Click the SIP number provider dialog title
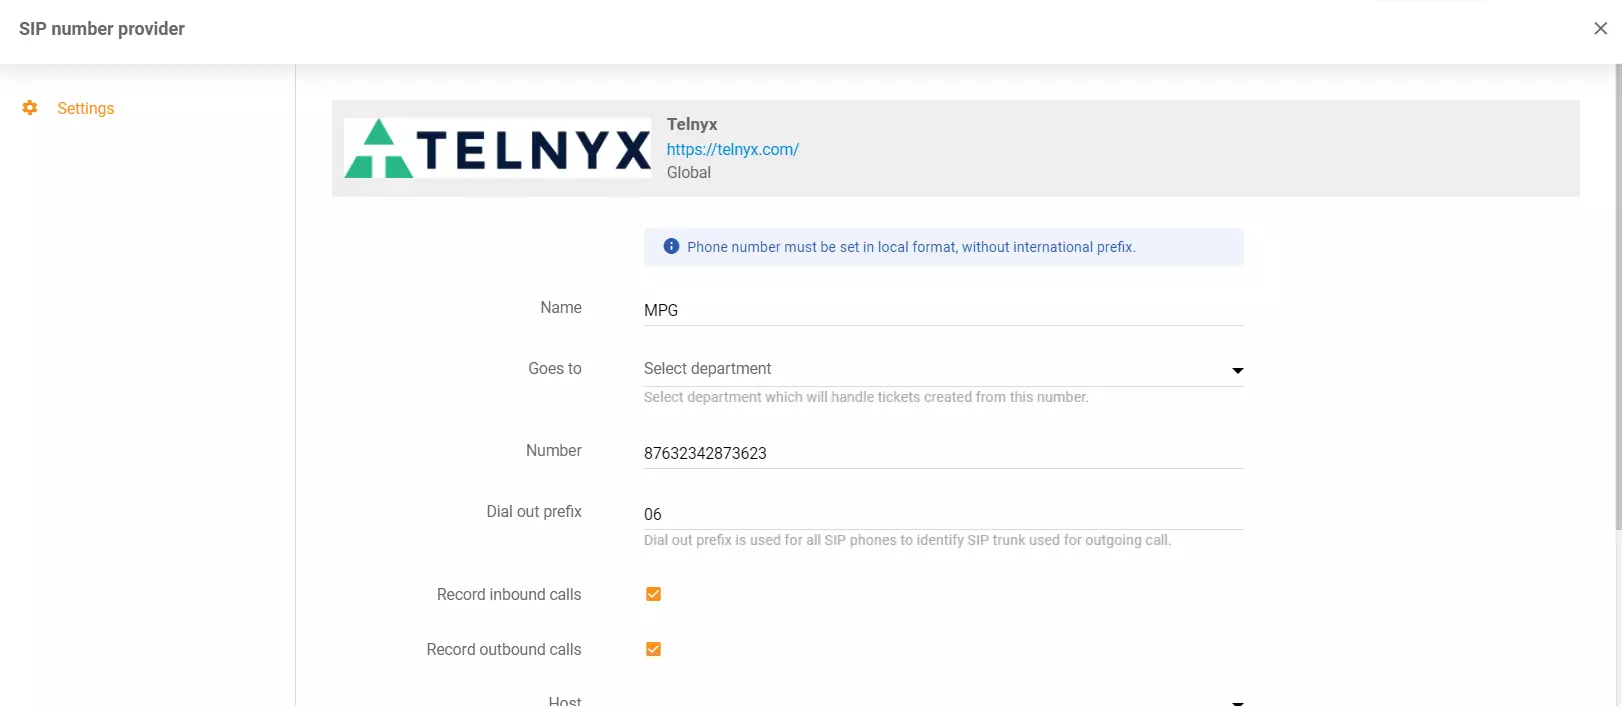Image resolution: width=1622 pixels, height=708 pixels. [101, 28]
